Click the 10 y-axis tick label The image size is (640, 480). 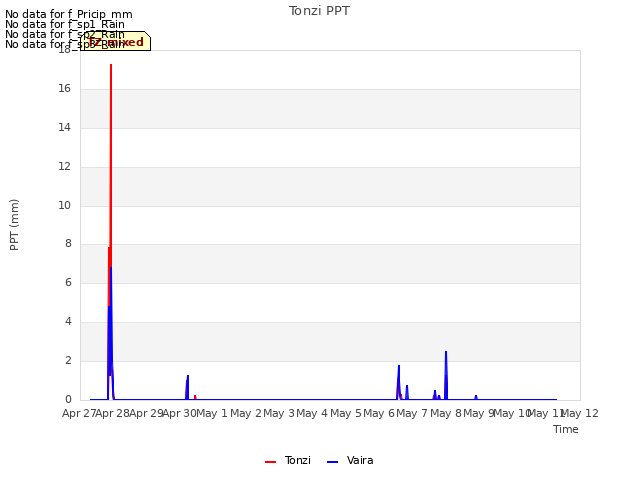(64, 205)
